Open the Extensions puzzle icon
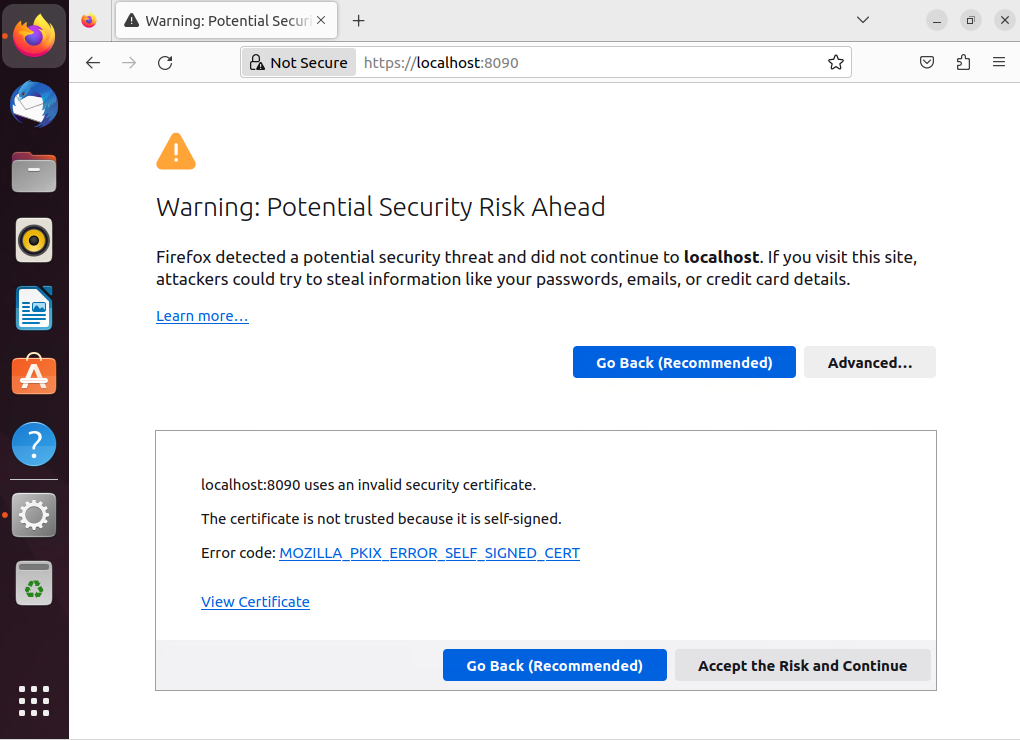1020x740 pixels. click(x=963, y=62)
